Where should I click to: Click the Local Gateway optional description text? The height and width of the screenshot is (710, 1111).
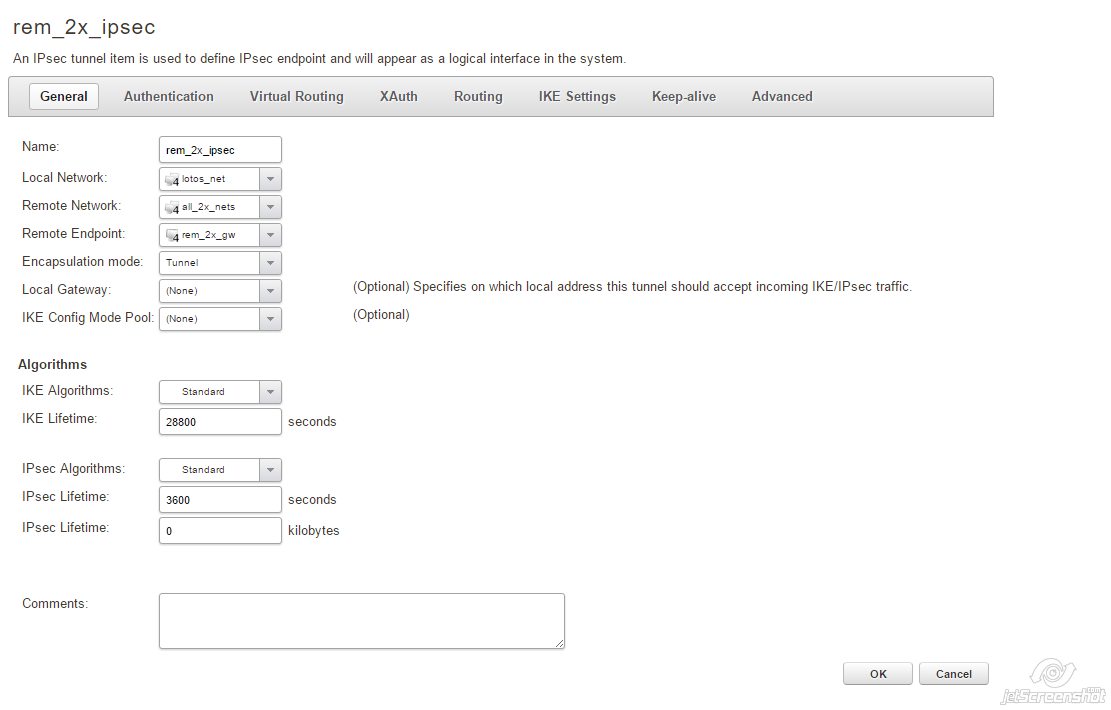[632, 287]
